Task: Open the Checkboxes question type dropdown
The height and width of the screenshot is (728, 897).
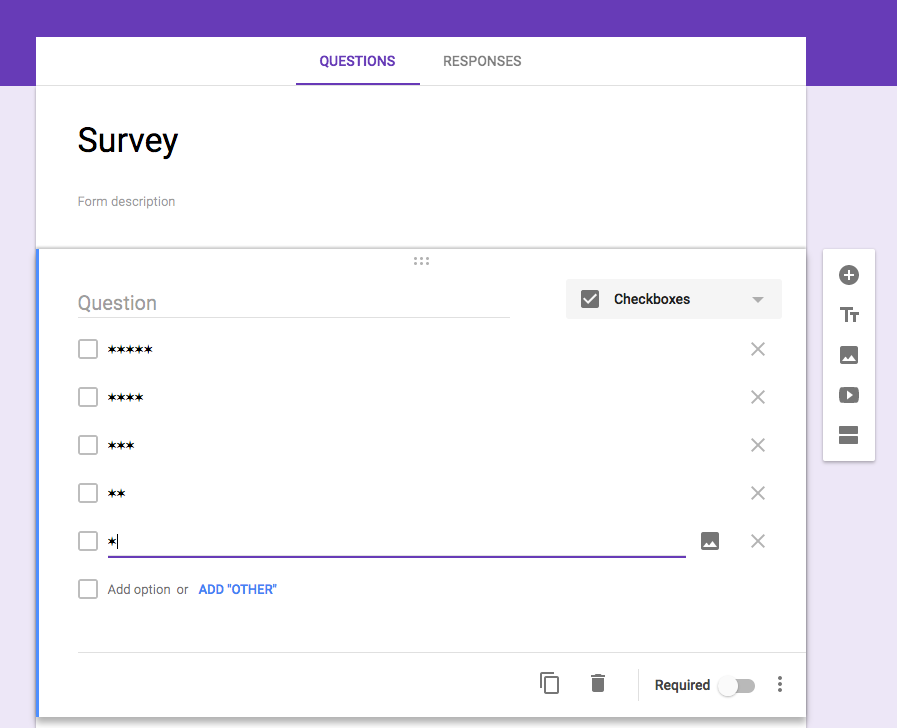Action: pyautogui.click(x=673, y=298)
